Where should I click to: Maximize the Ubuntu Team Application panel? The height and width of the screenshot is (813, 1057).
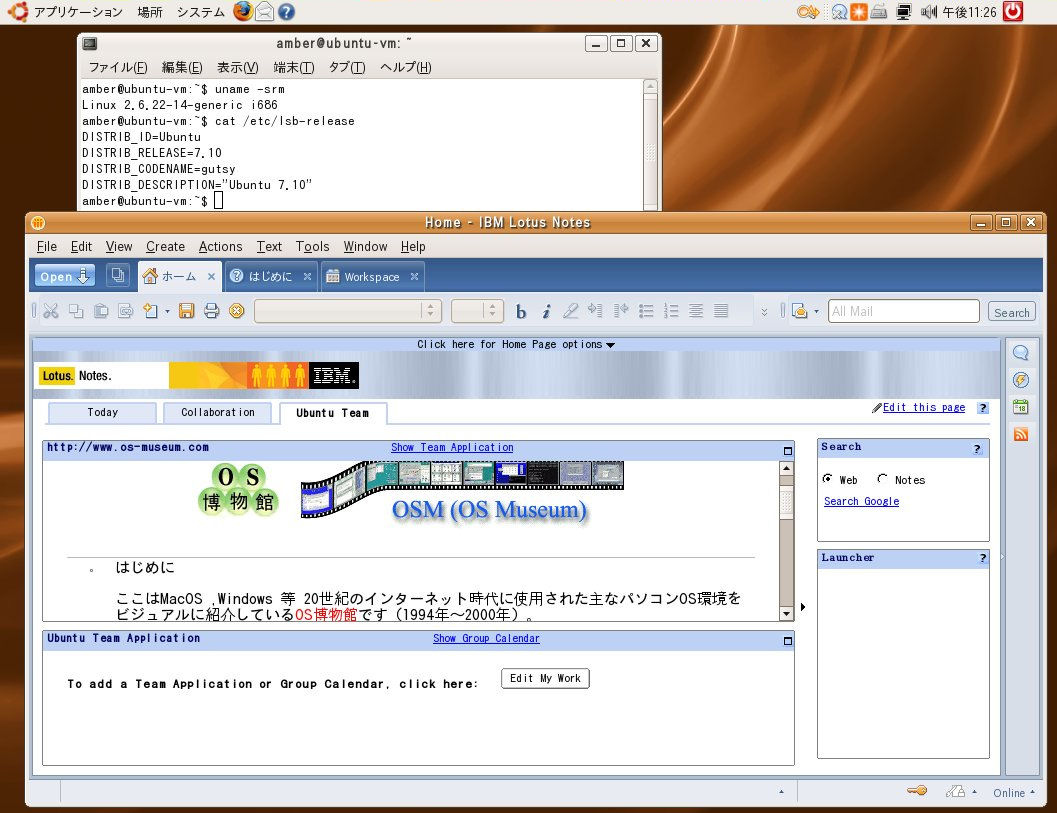pos(787,641)
